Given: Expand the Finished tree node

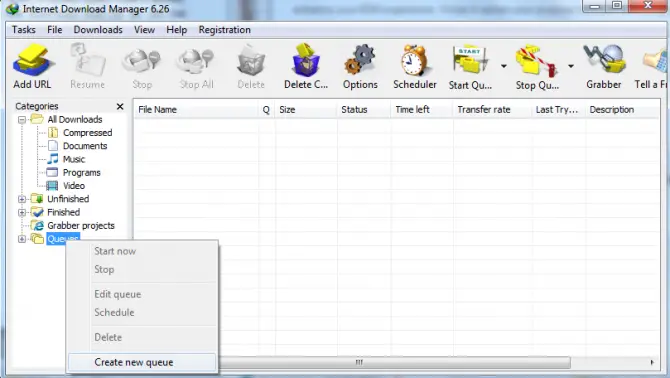Looking at the screenshot, I should click(x=22, y=212).
